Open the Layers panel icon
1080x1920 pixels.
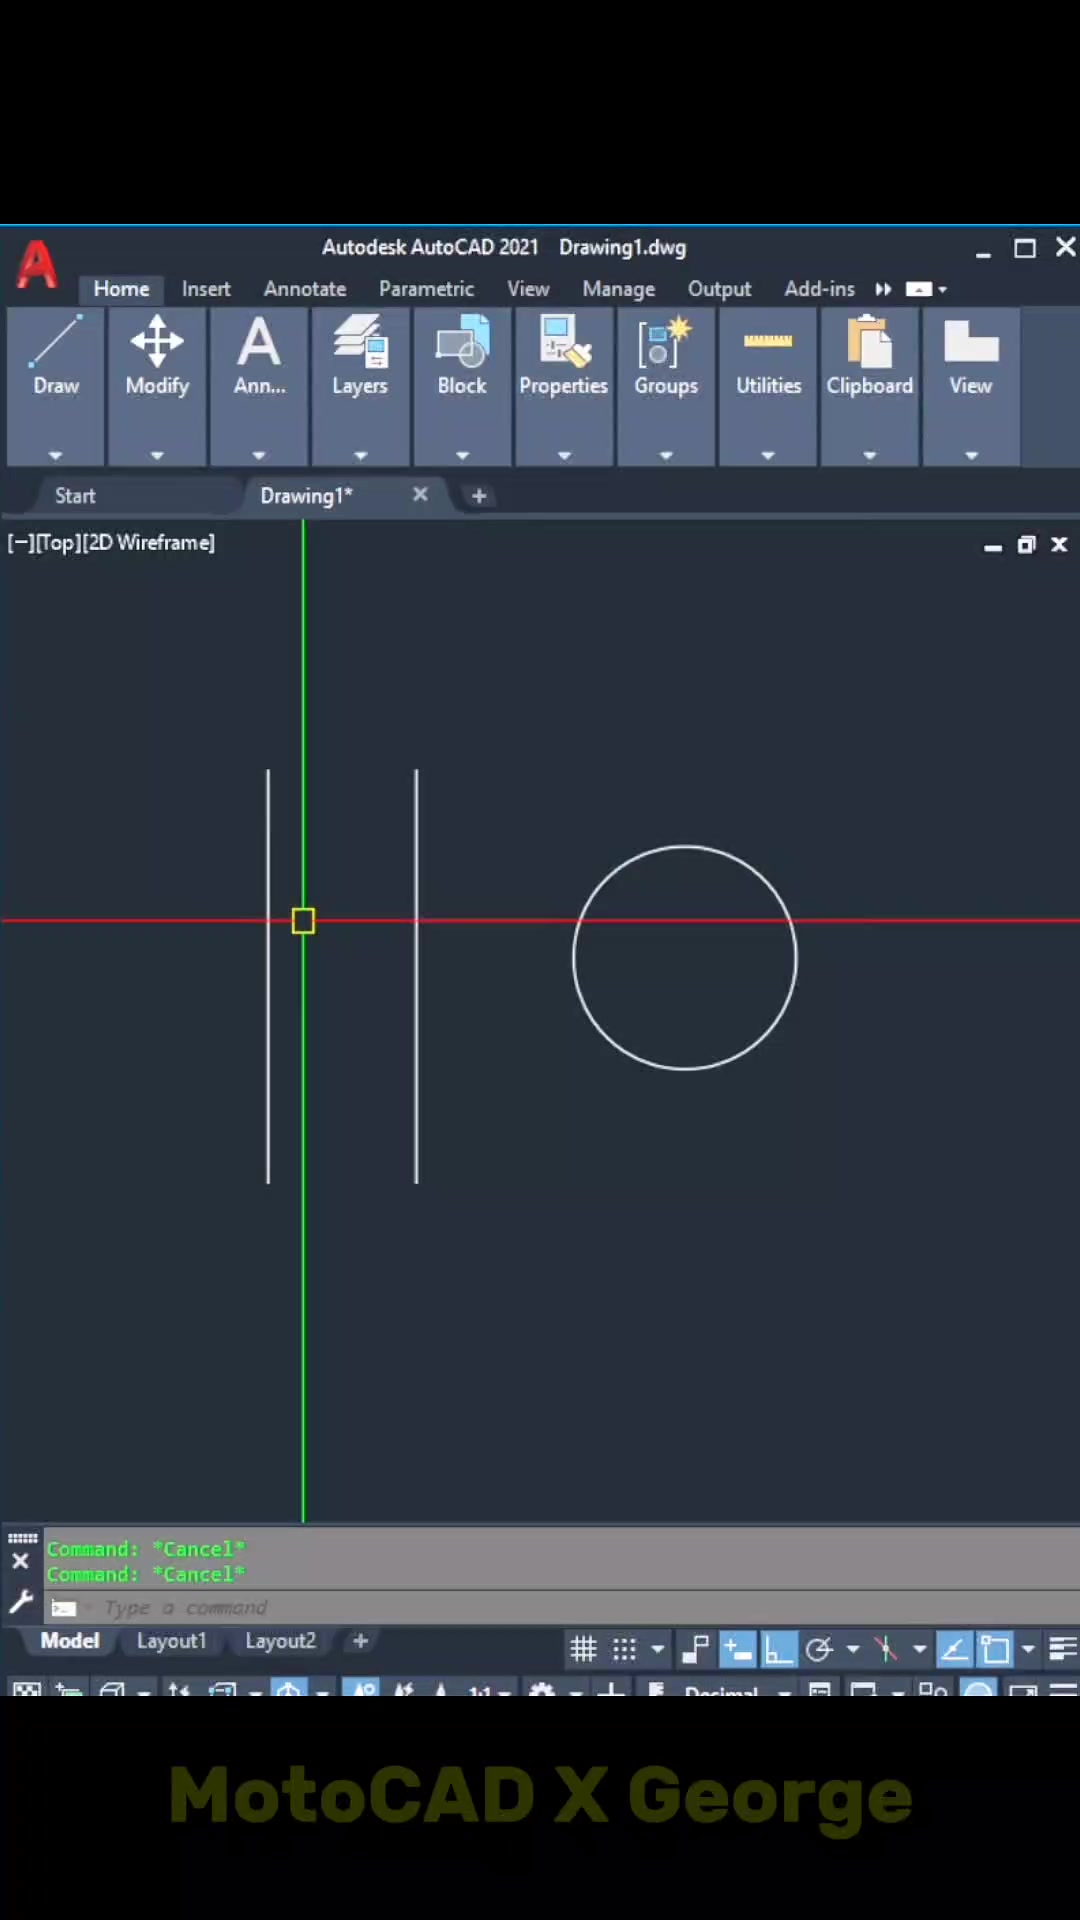click(360, 342)
